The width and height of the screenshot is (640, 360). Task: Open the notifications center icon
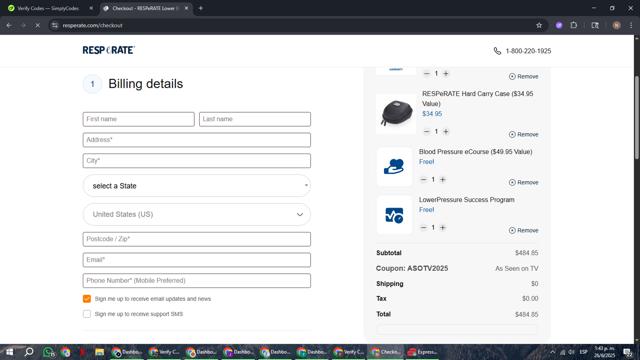(628, 352)
